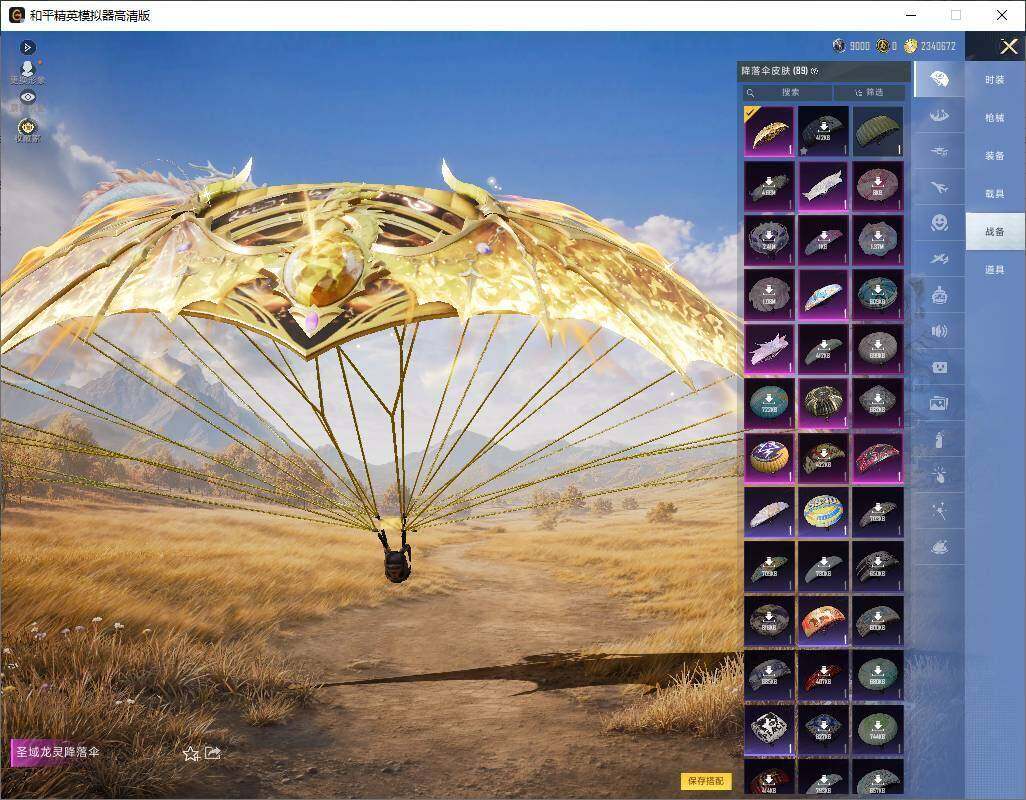Viewport: 1026px width, 800px height.
Task: Click the 圣域龙灵降落伞 name label
Action: (58, 752)
